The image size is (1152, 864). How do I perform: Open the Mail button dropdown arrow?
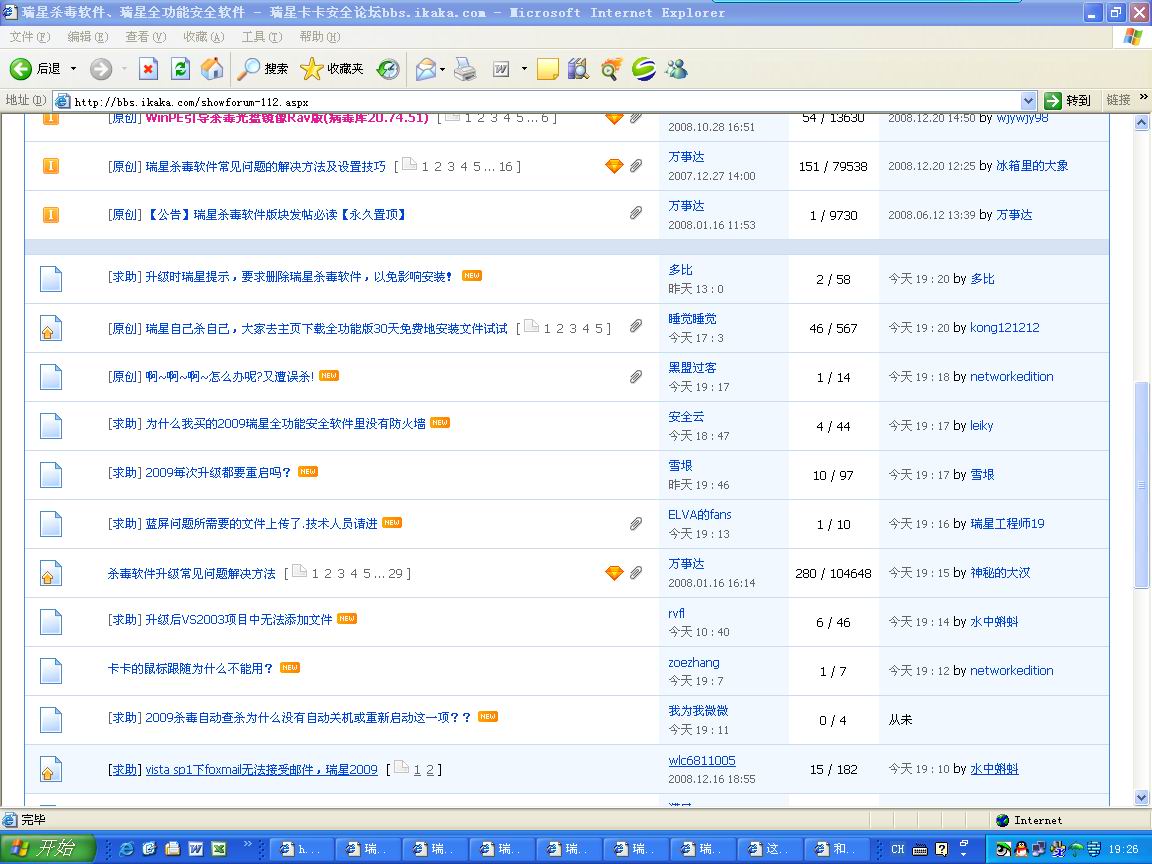442,69
